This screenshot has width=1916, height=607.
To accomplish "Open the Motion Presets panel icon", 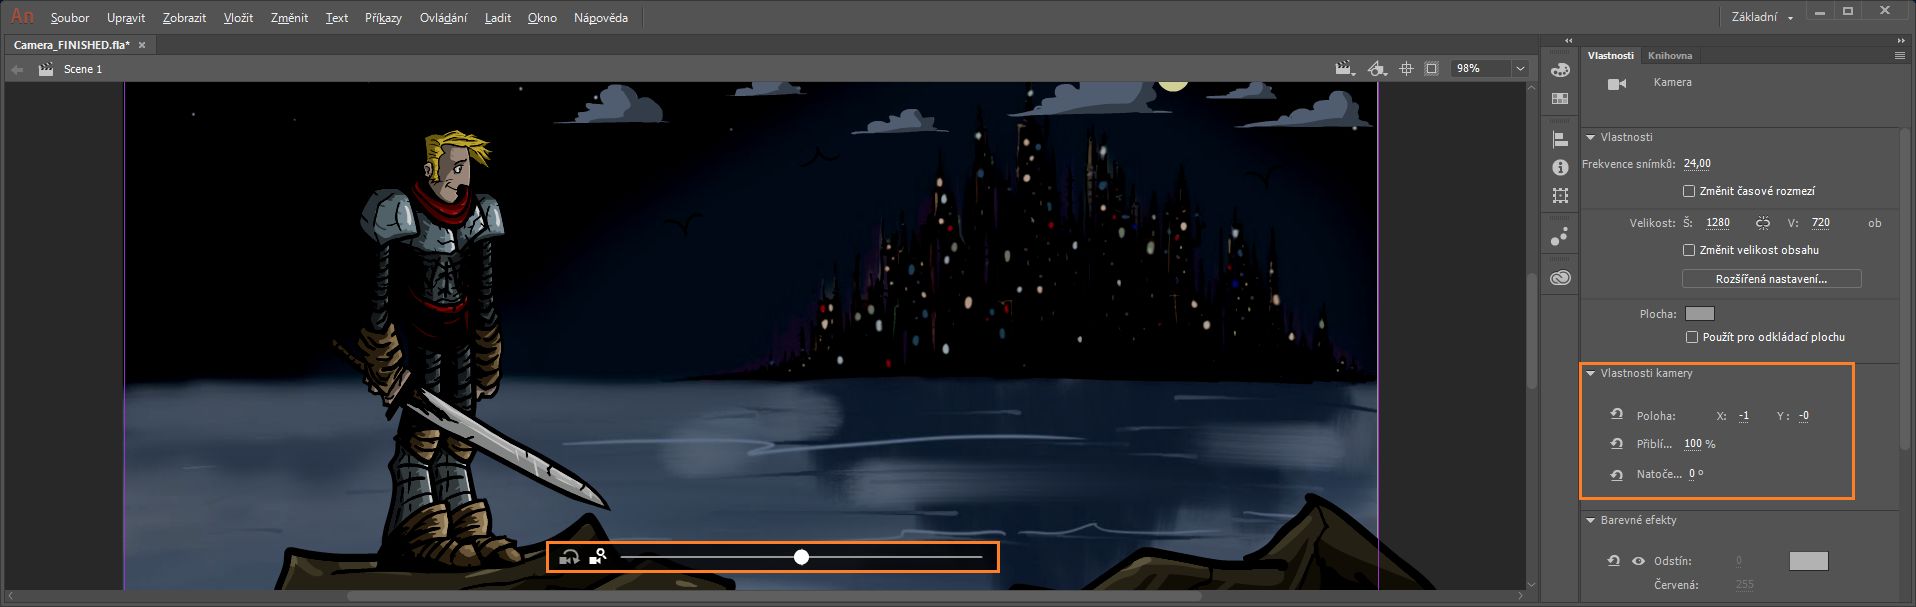I will pyautogui.click(x=1560, y=237).
